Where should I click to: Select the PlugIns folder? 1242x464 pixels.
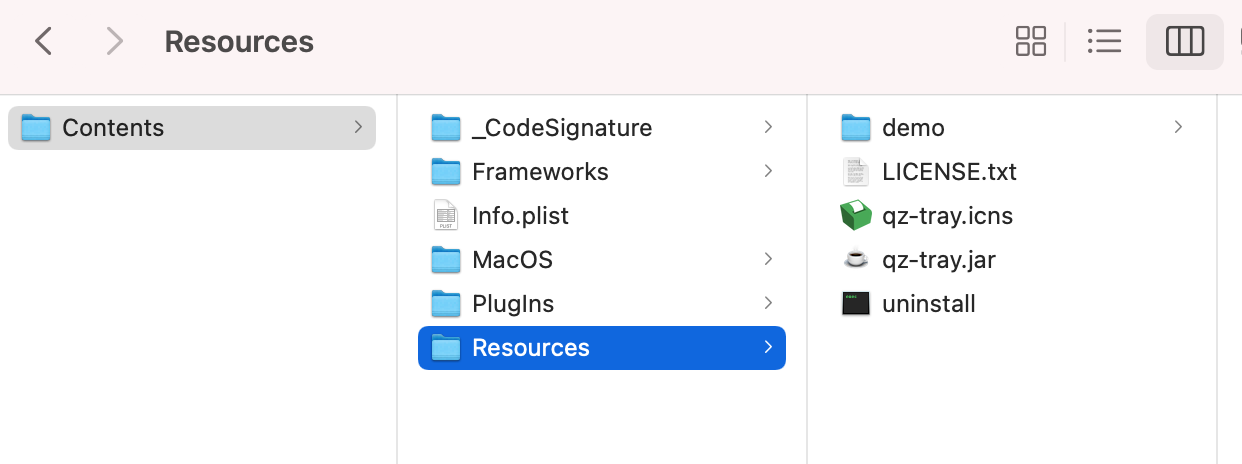(x=512, y=304)
